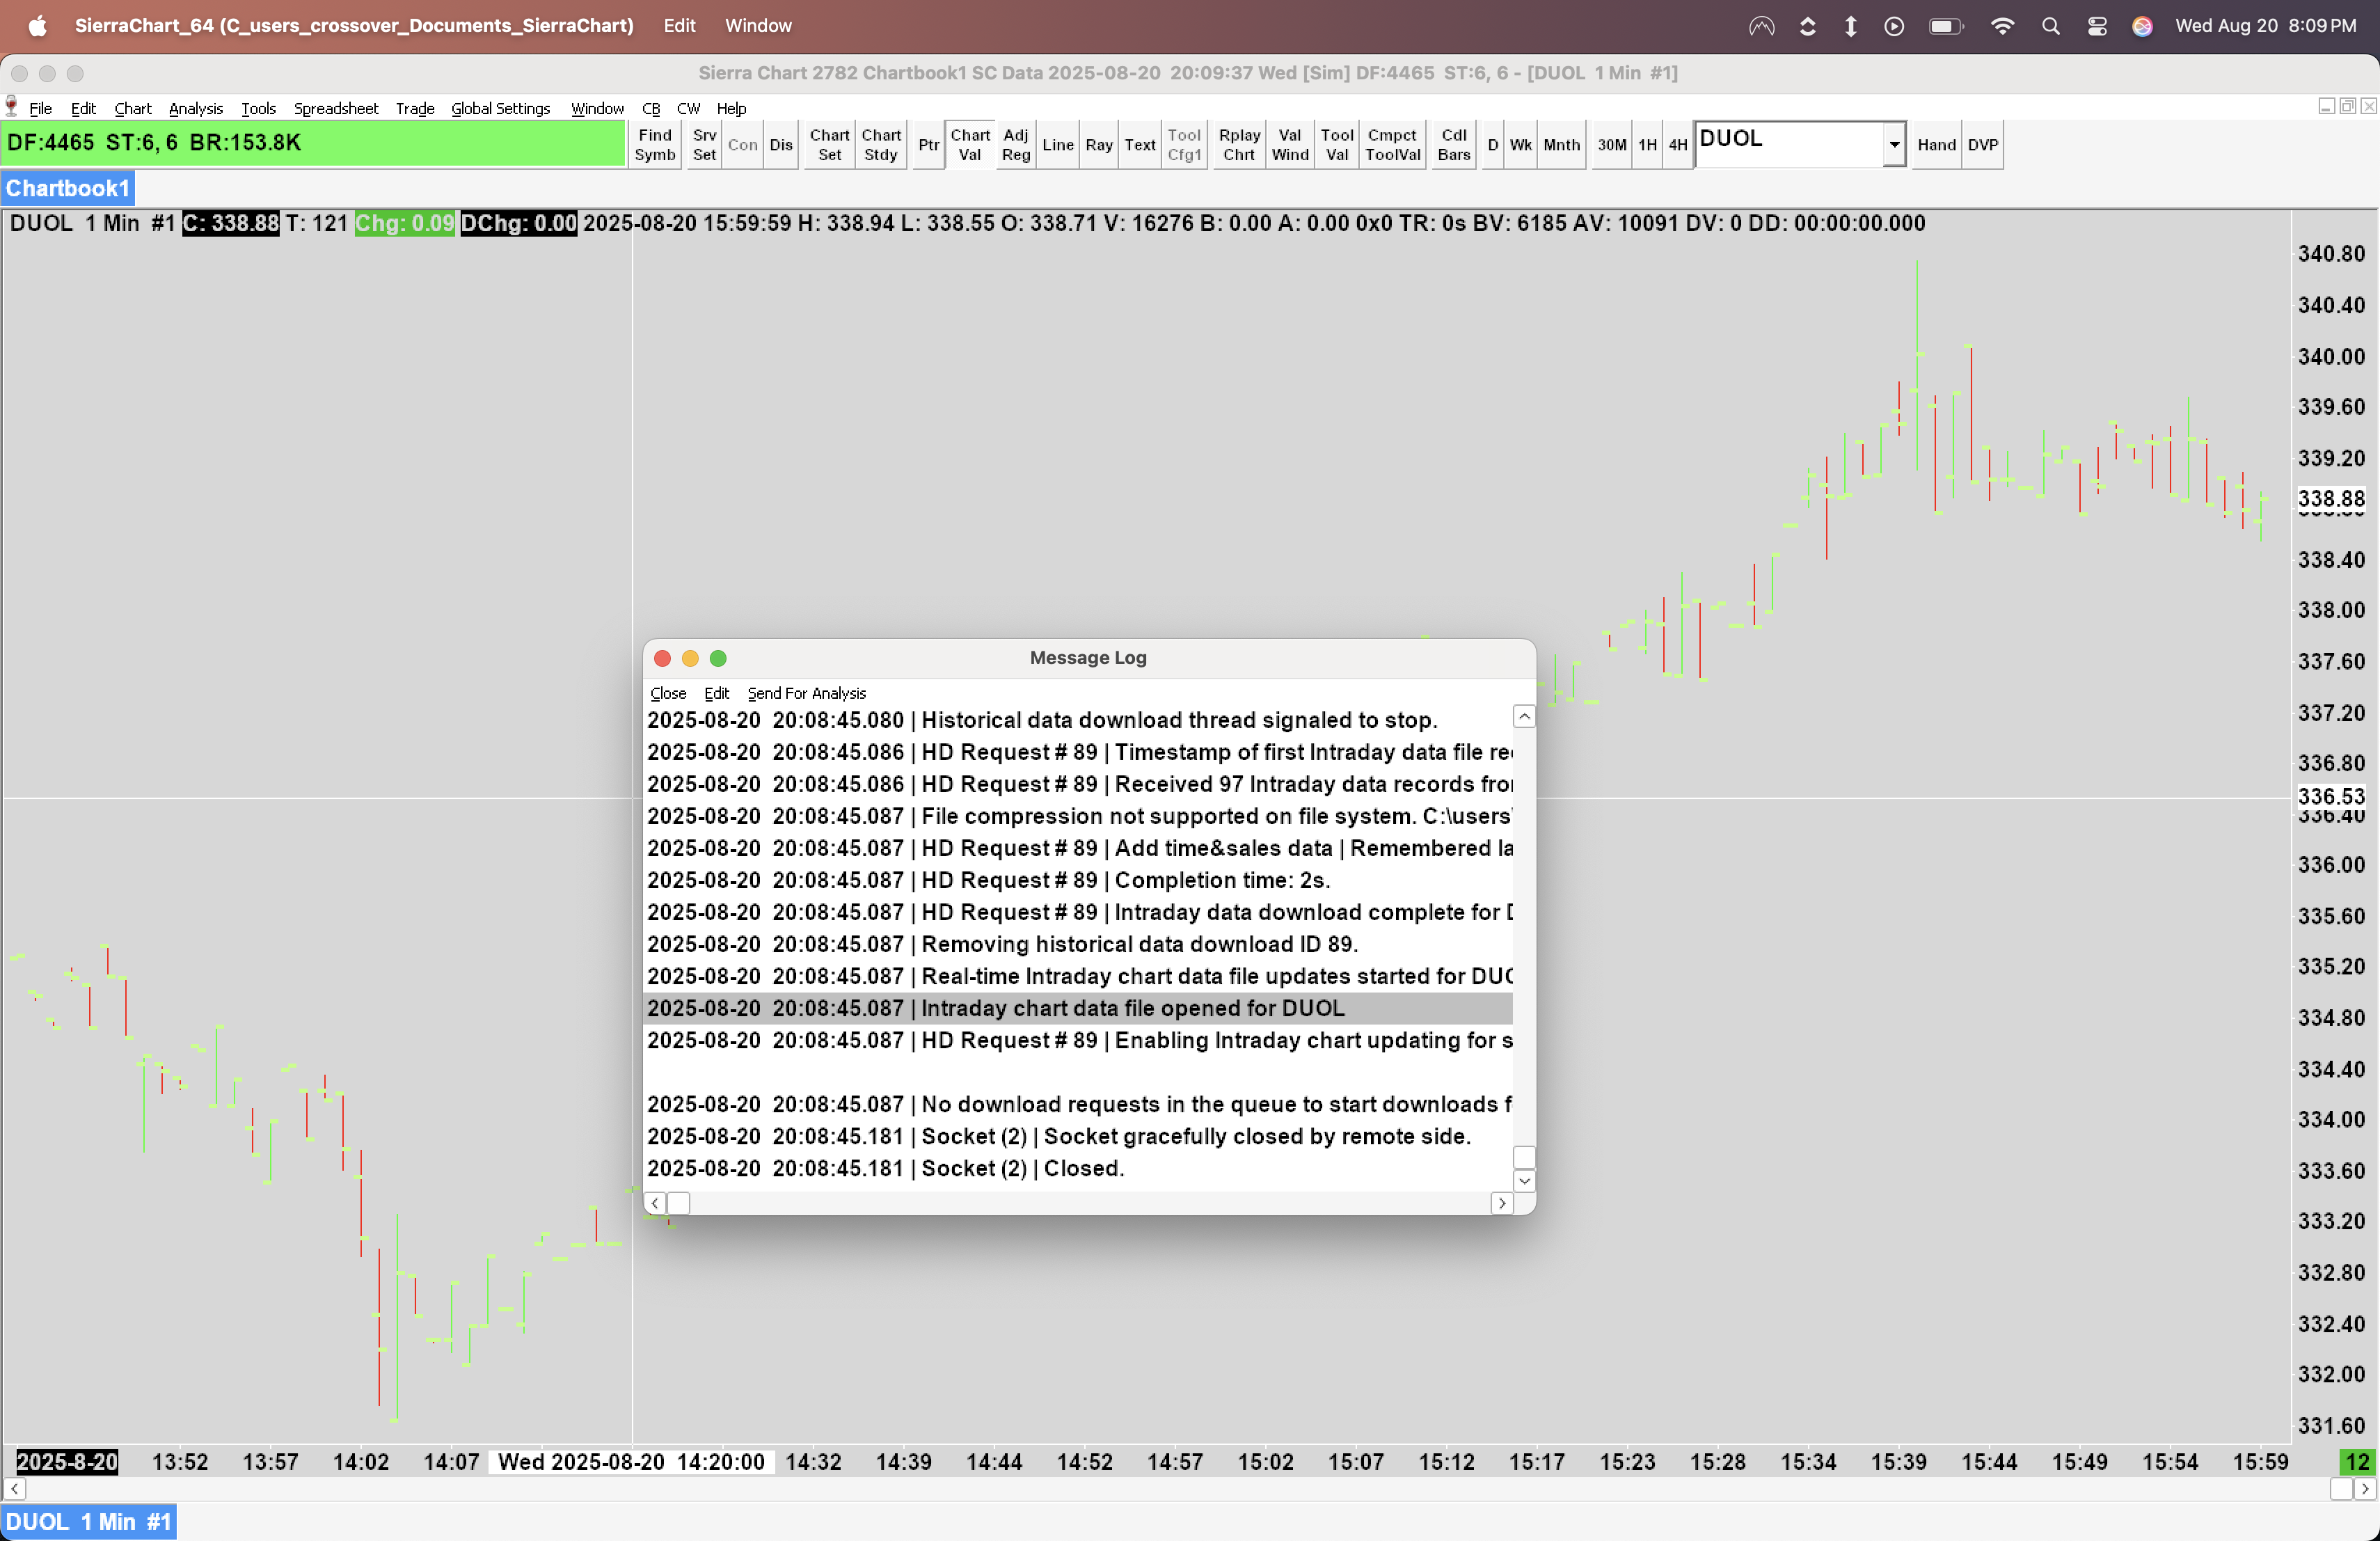2380x1541 pixels.
Task: Toggle Compact Tool Values display
Action: (x=1392, y=145)
